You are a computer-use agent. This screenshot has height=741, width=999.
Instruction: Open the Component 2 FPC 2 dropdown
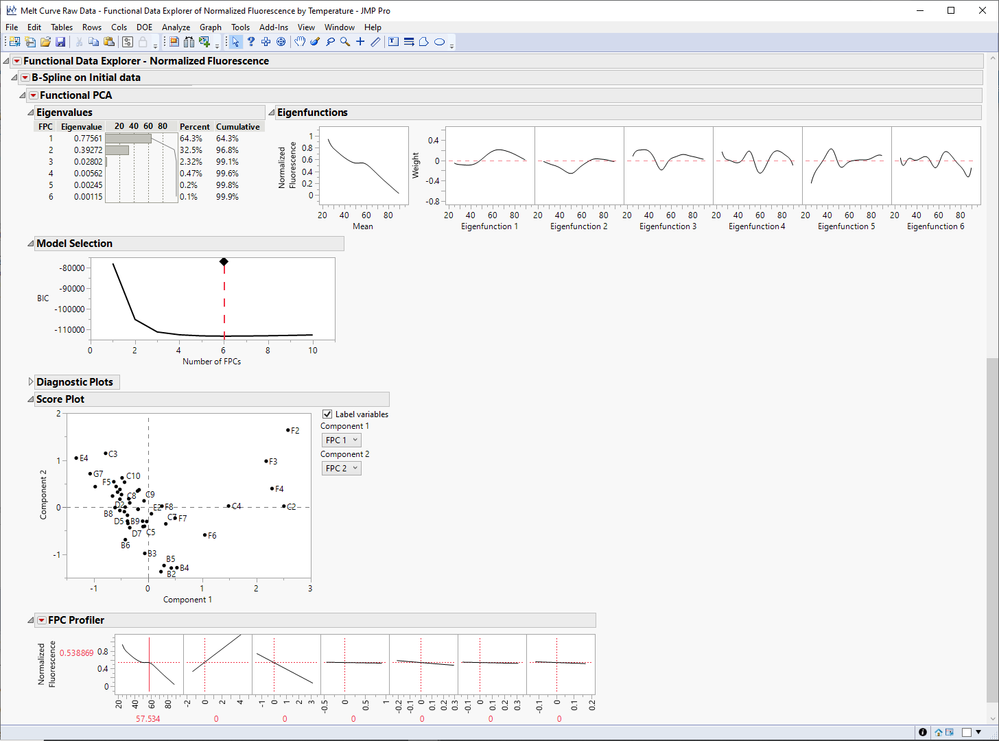pyautogui.click(x=340, y=468)
